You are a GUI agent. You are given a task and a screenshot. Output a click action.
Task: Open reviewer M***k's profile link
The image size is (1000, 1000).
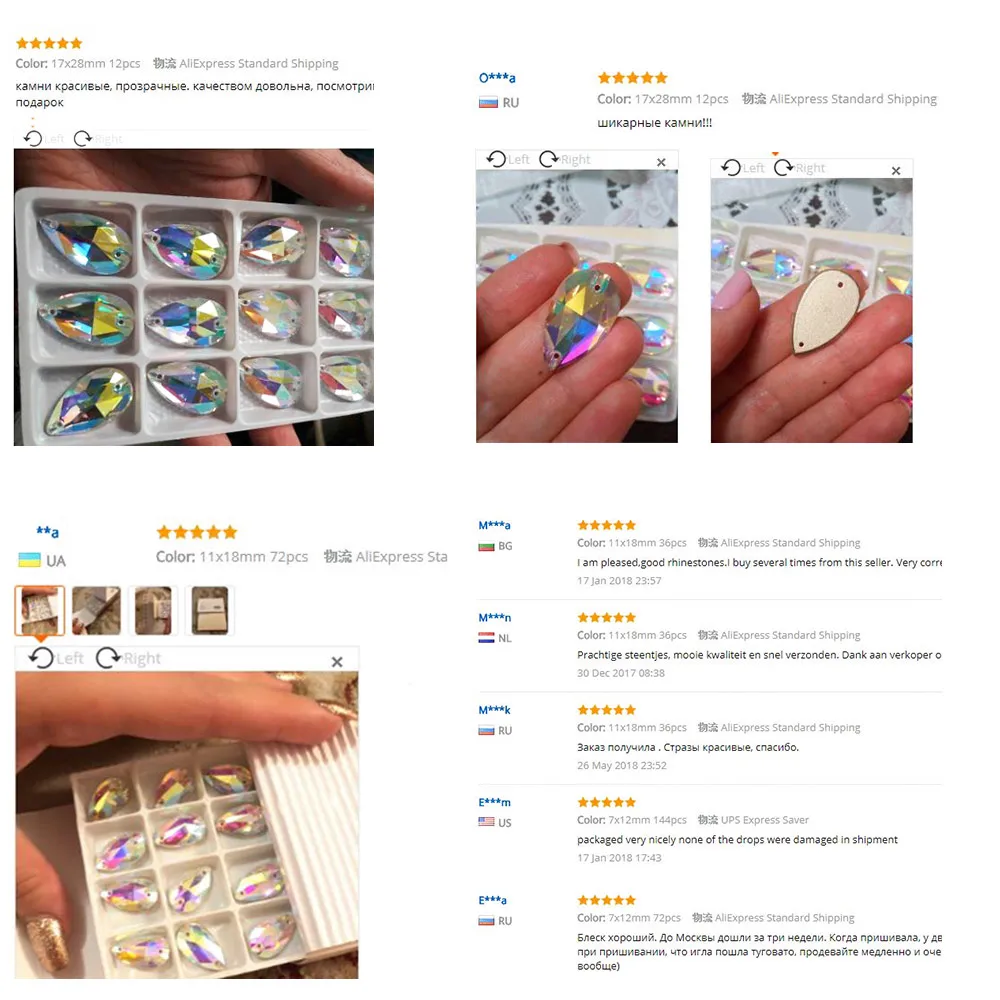pyautogui.click(x=495, y=710)
